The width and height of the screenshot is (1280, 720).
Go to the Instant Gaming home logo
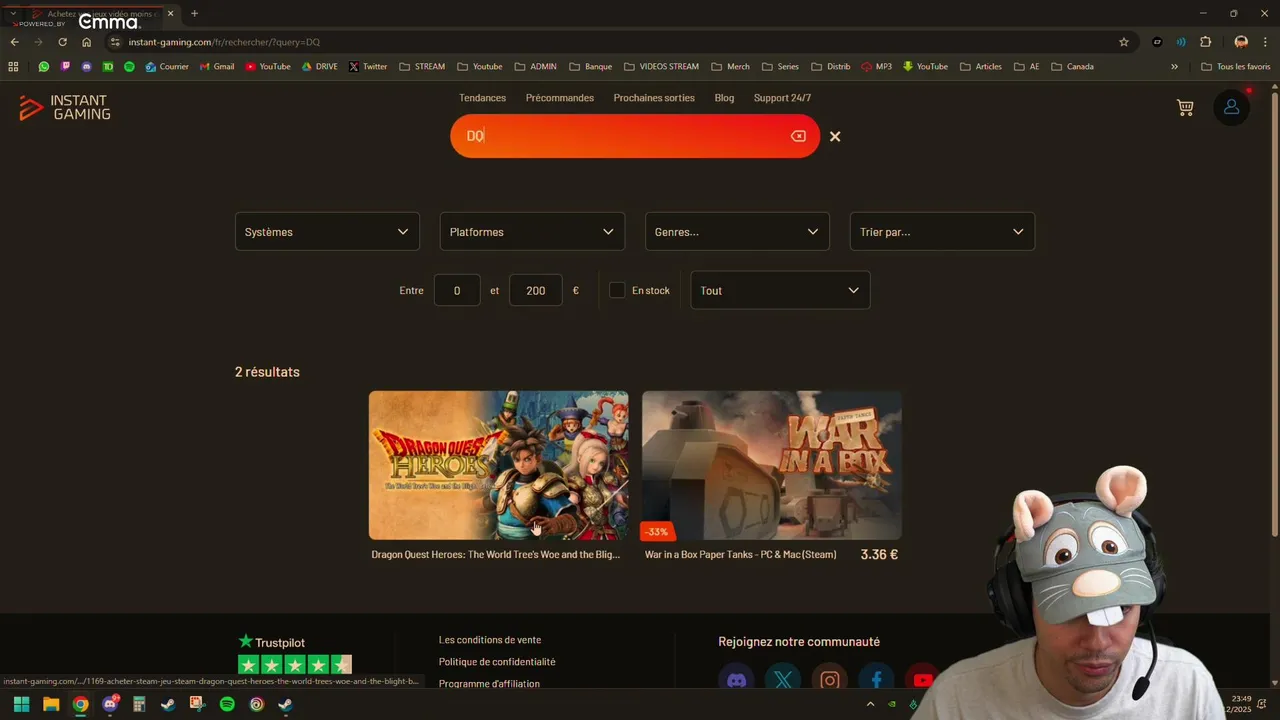[x=65, y=108]
